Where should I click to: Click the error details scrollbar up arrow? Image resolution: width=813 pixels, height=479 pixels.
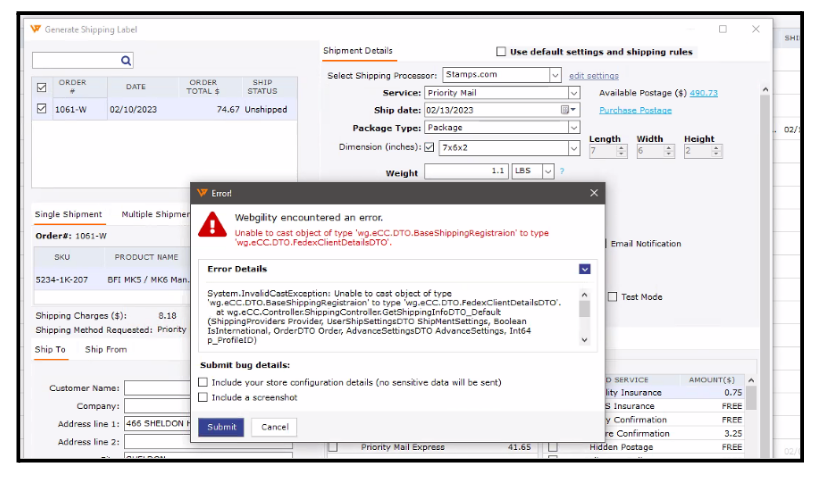click(584, 295)
